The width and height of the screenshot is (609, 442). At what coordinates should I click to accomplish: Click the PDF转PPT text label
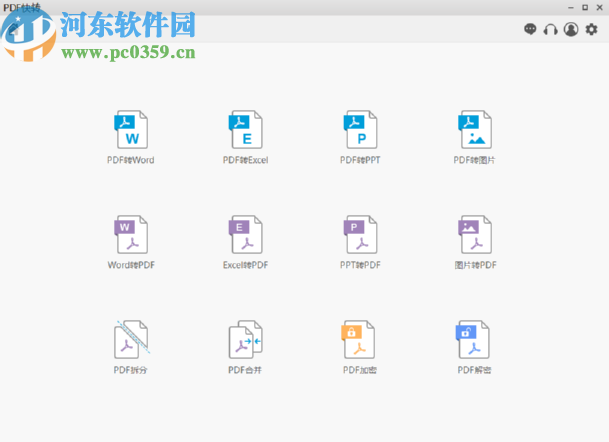click(360, 160)
